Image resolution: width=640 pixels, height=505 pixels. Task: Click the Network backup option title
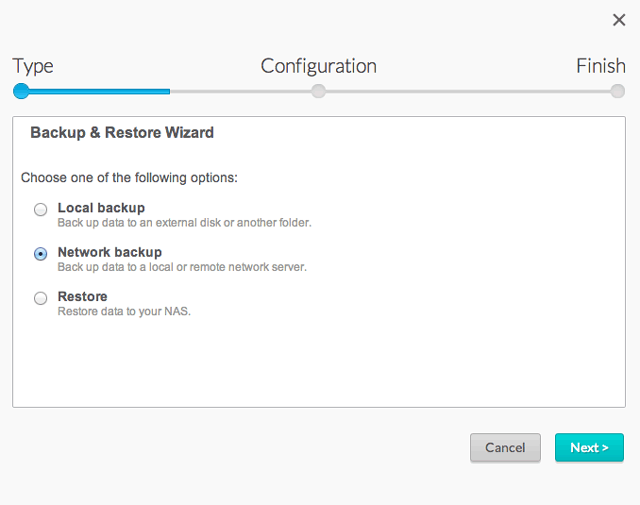(x=110, y=252)
